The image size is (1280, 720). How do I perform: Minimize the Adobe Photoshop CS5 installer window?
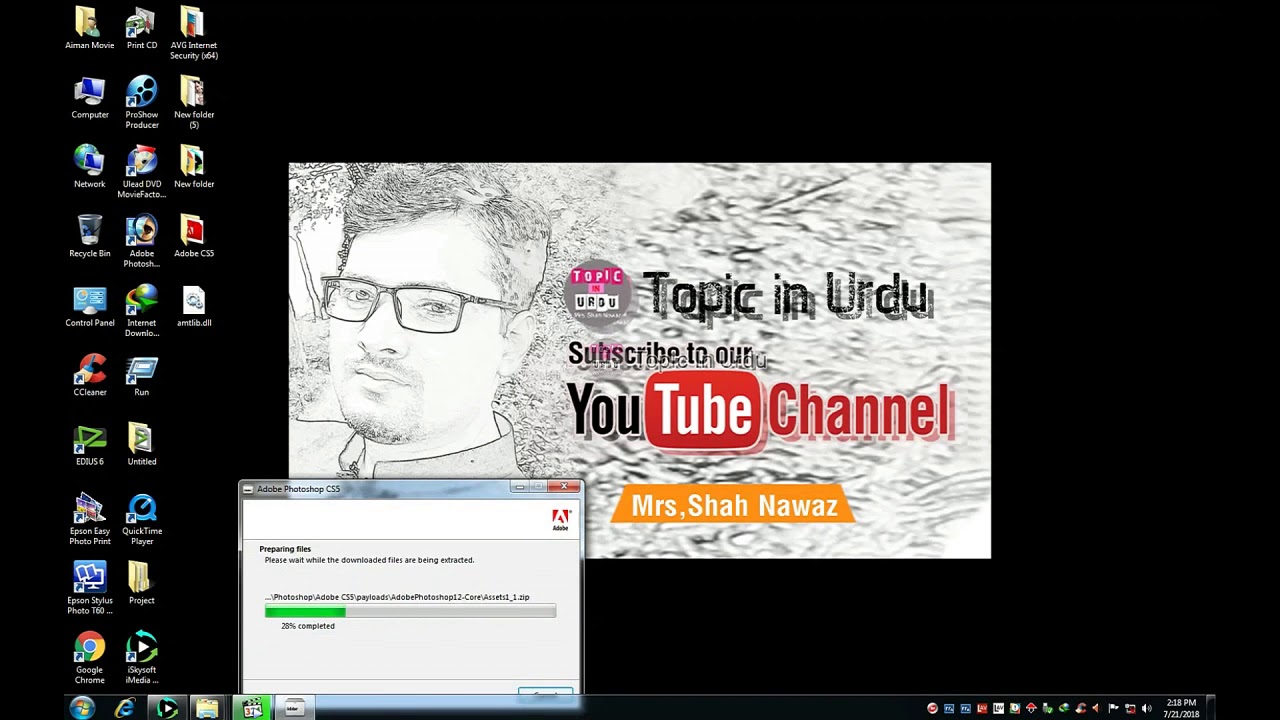click(x=520, y=487)
